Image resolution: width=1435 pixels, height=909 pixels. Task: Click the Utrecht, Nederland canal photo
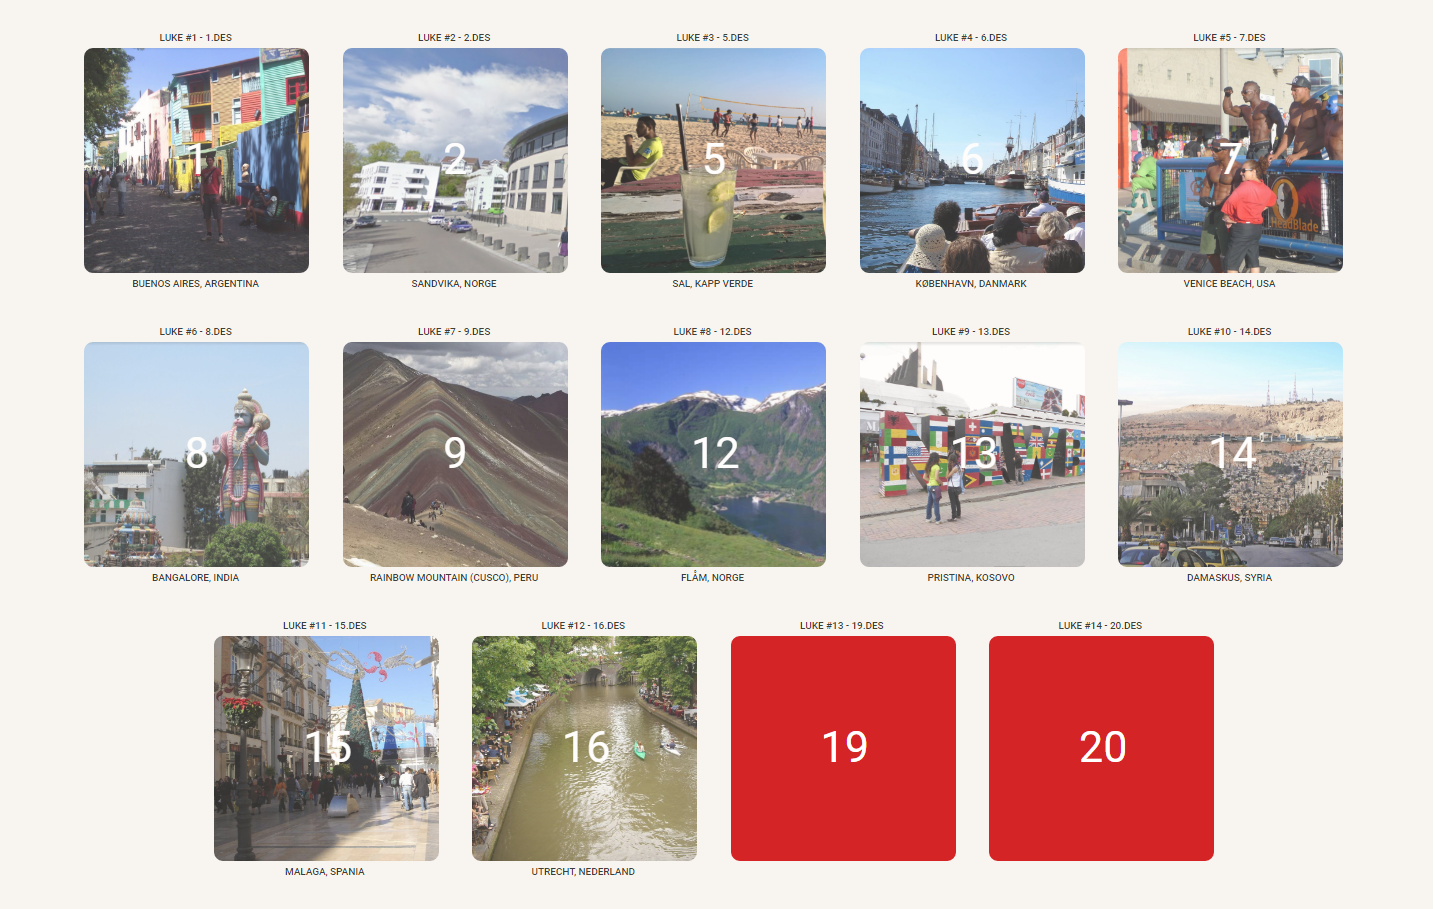click(584, 748)
